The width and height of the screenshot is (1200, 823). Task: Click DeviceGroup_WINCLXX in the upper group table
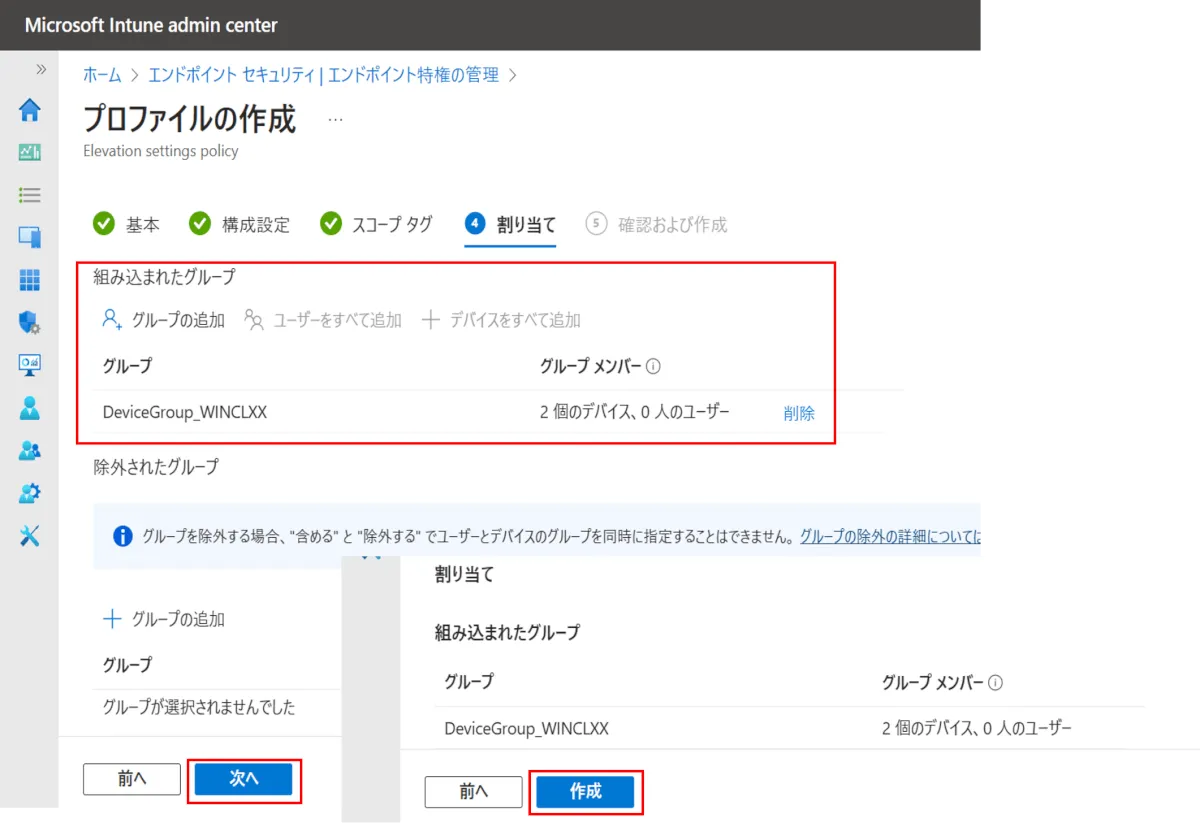(x=185, y=413)
